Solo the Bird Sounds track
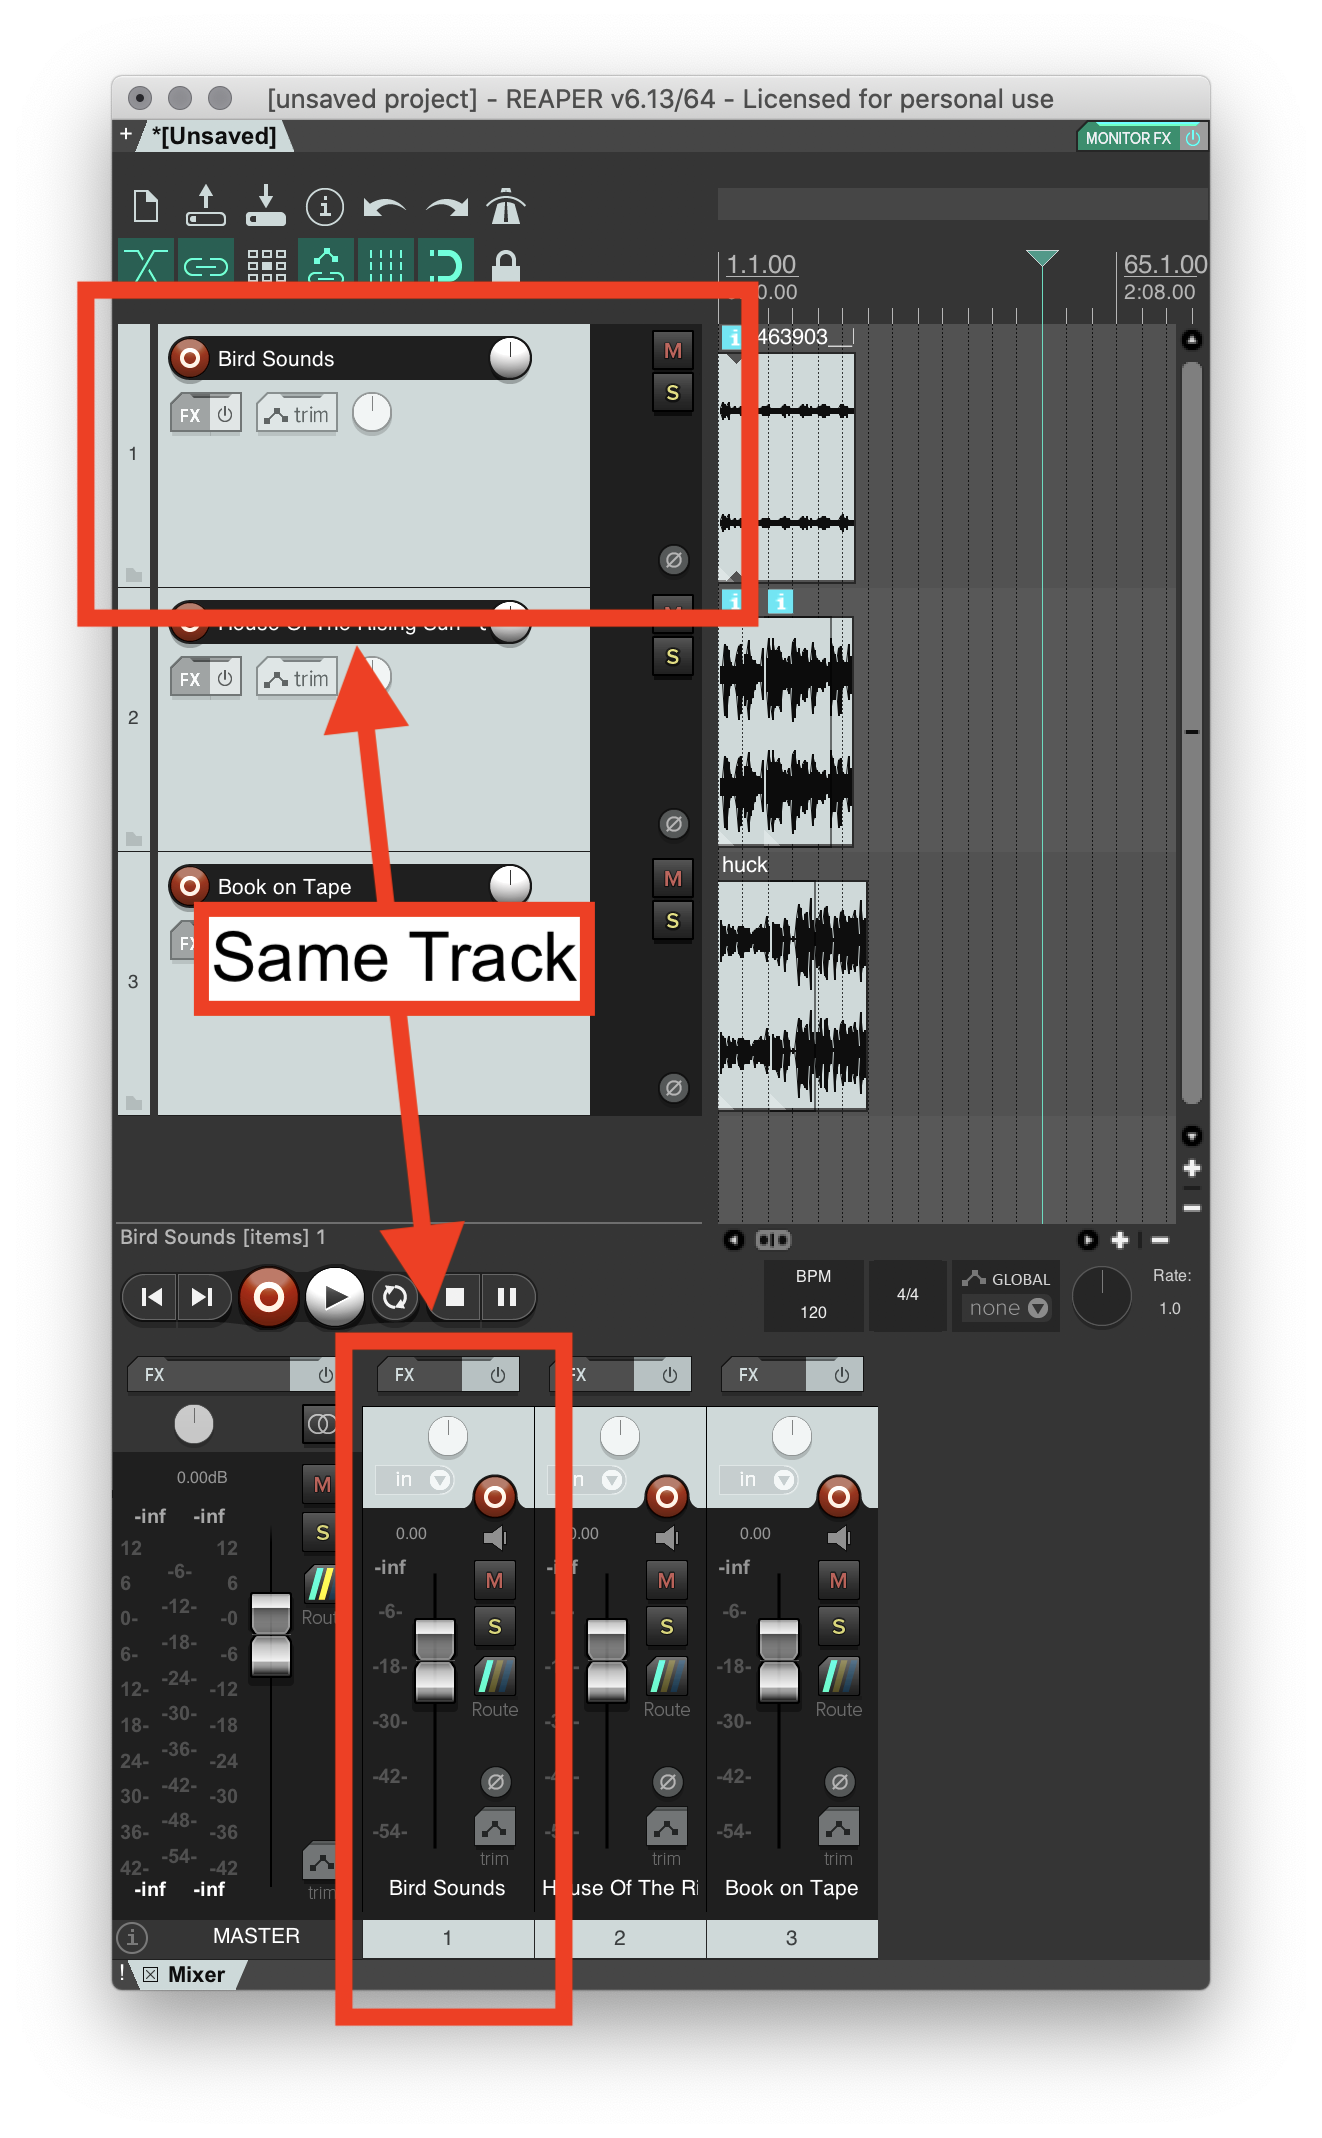 (673, 393)
